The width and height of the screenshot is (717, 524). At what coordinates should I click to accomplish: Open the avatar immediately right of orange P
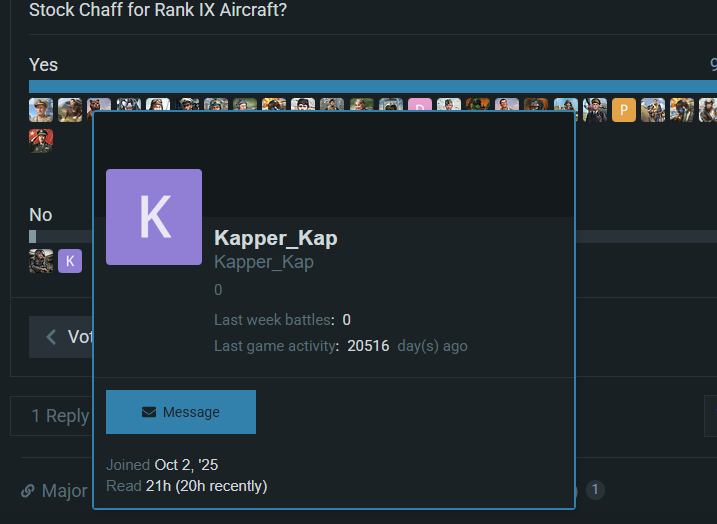click(653, 110)
